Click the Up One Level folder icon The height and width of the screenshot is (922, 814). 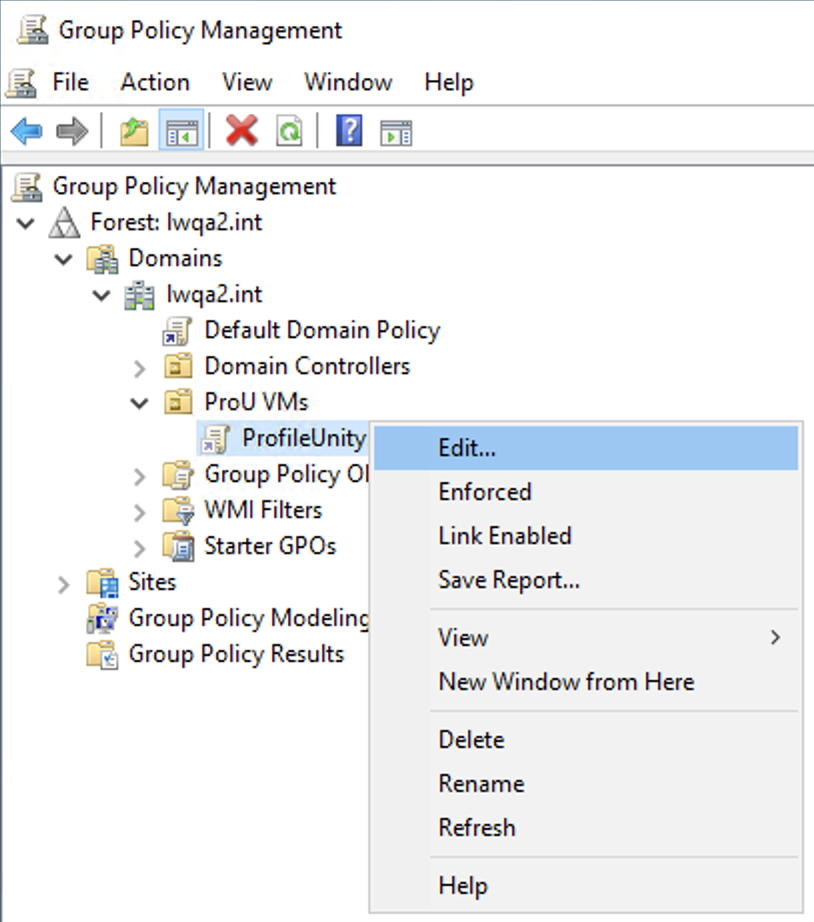(134, 131)
